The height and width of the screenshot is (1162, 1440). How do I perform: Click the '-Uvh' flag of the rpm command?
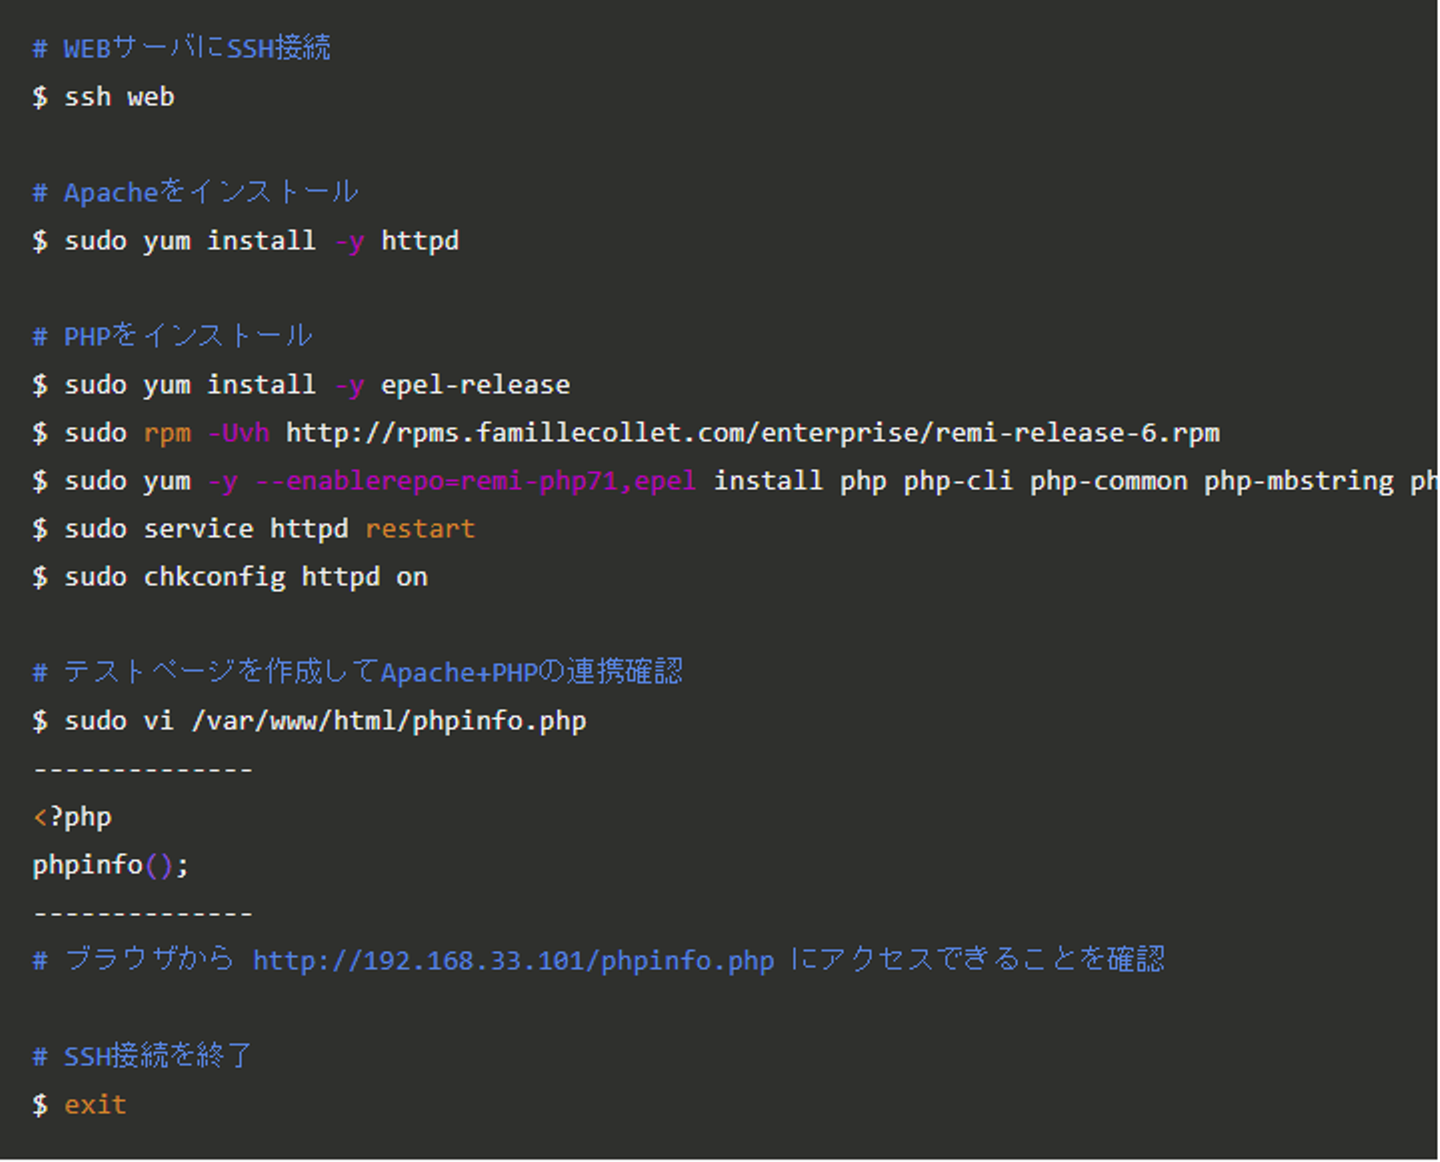click(239, 433)
